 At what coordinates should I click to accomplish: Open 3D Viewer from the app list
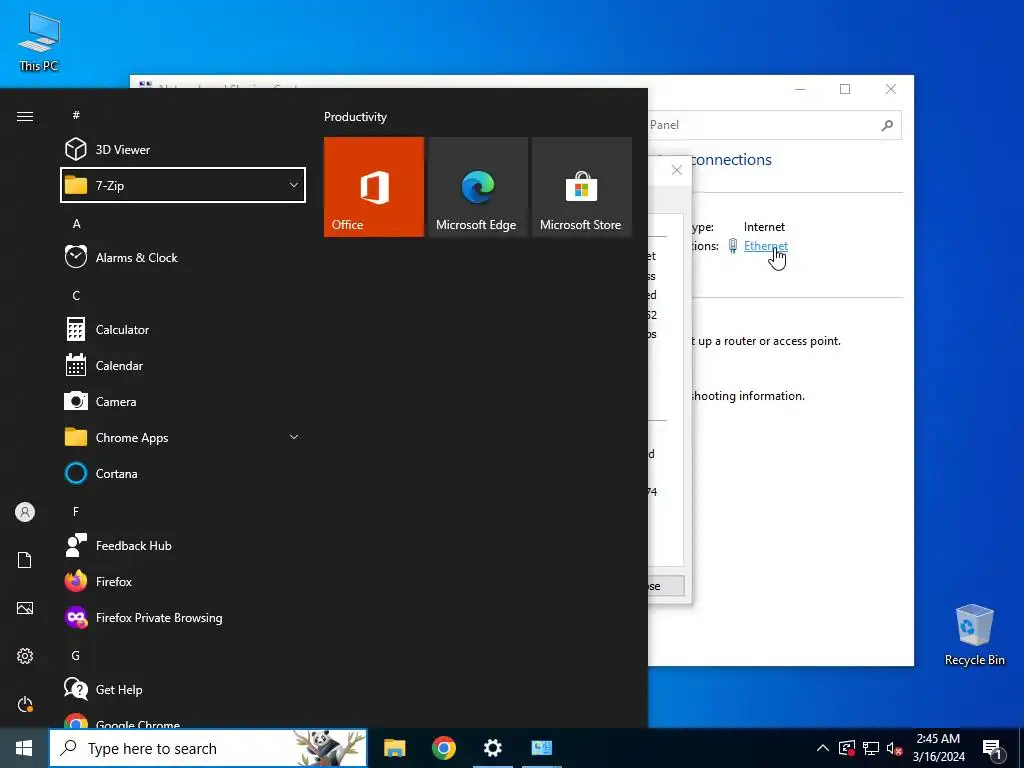183,150
